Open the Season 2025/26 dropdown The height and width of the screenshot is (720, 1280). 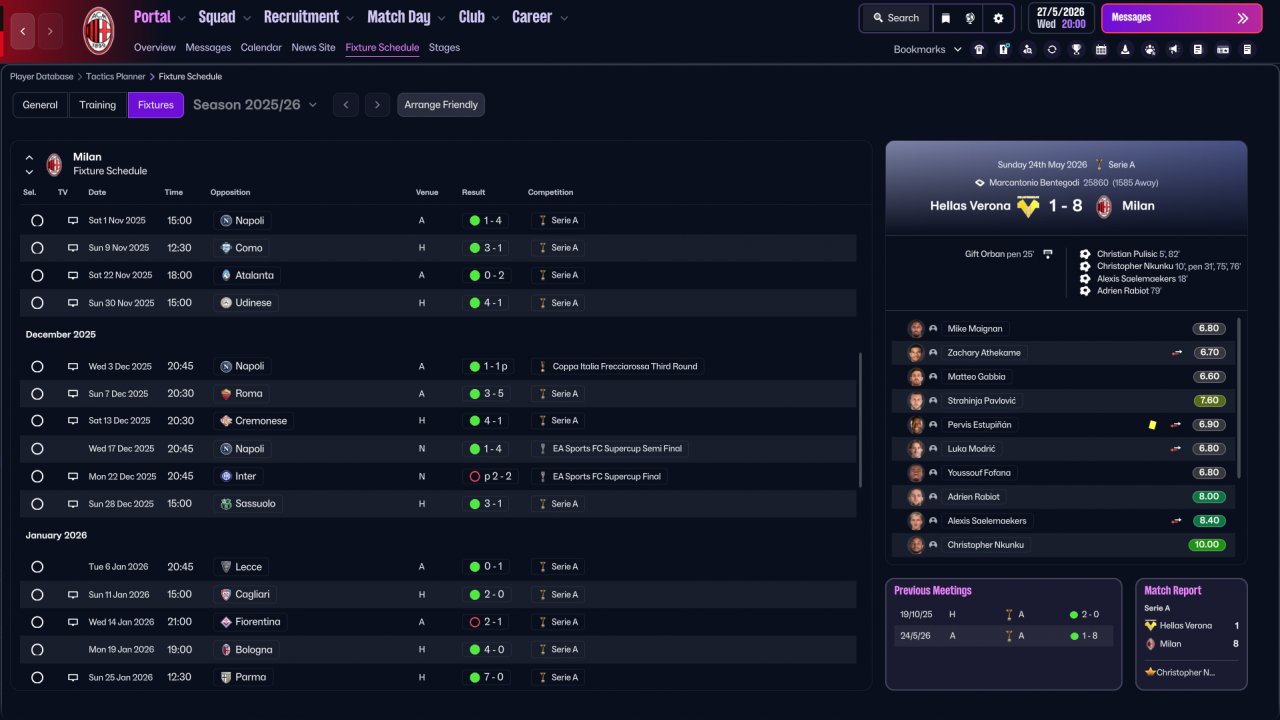click(255, 105)
